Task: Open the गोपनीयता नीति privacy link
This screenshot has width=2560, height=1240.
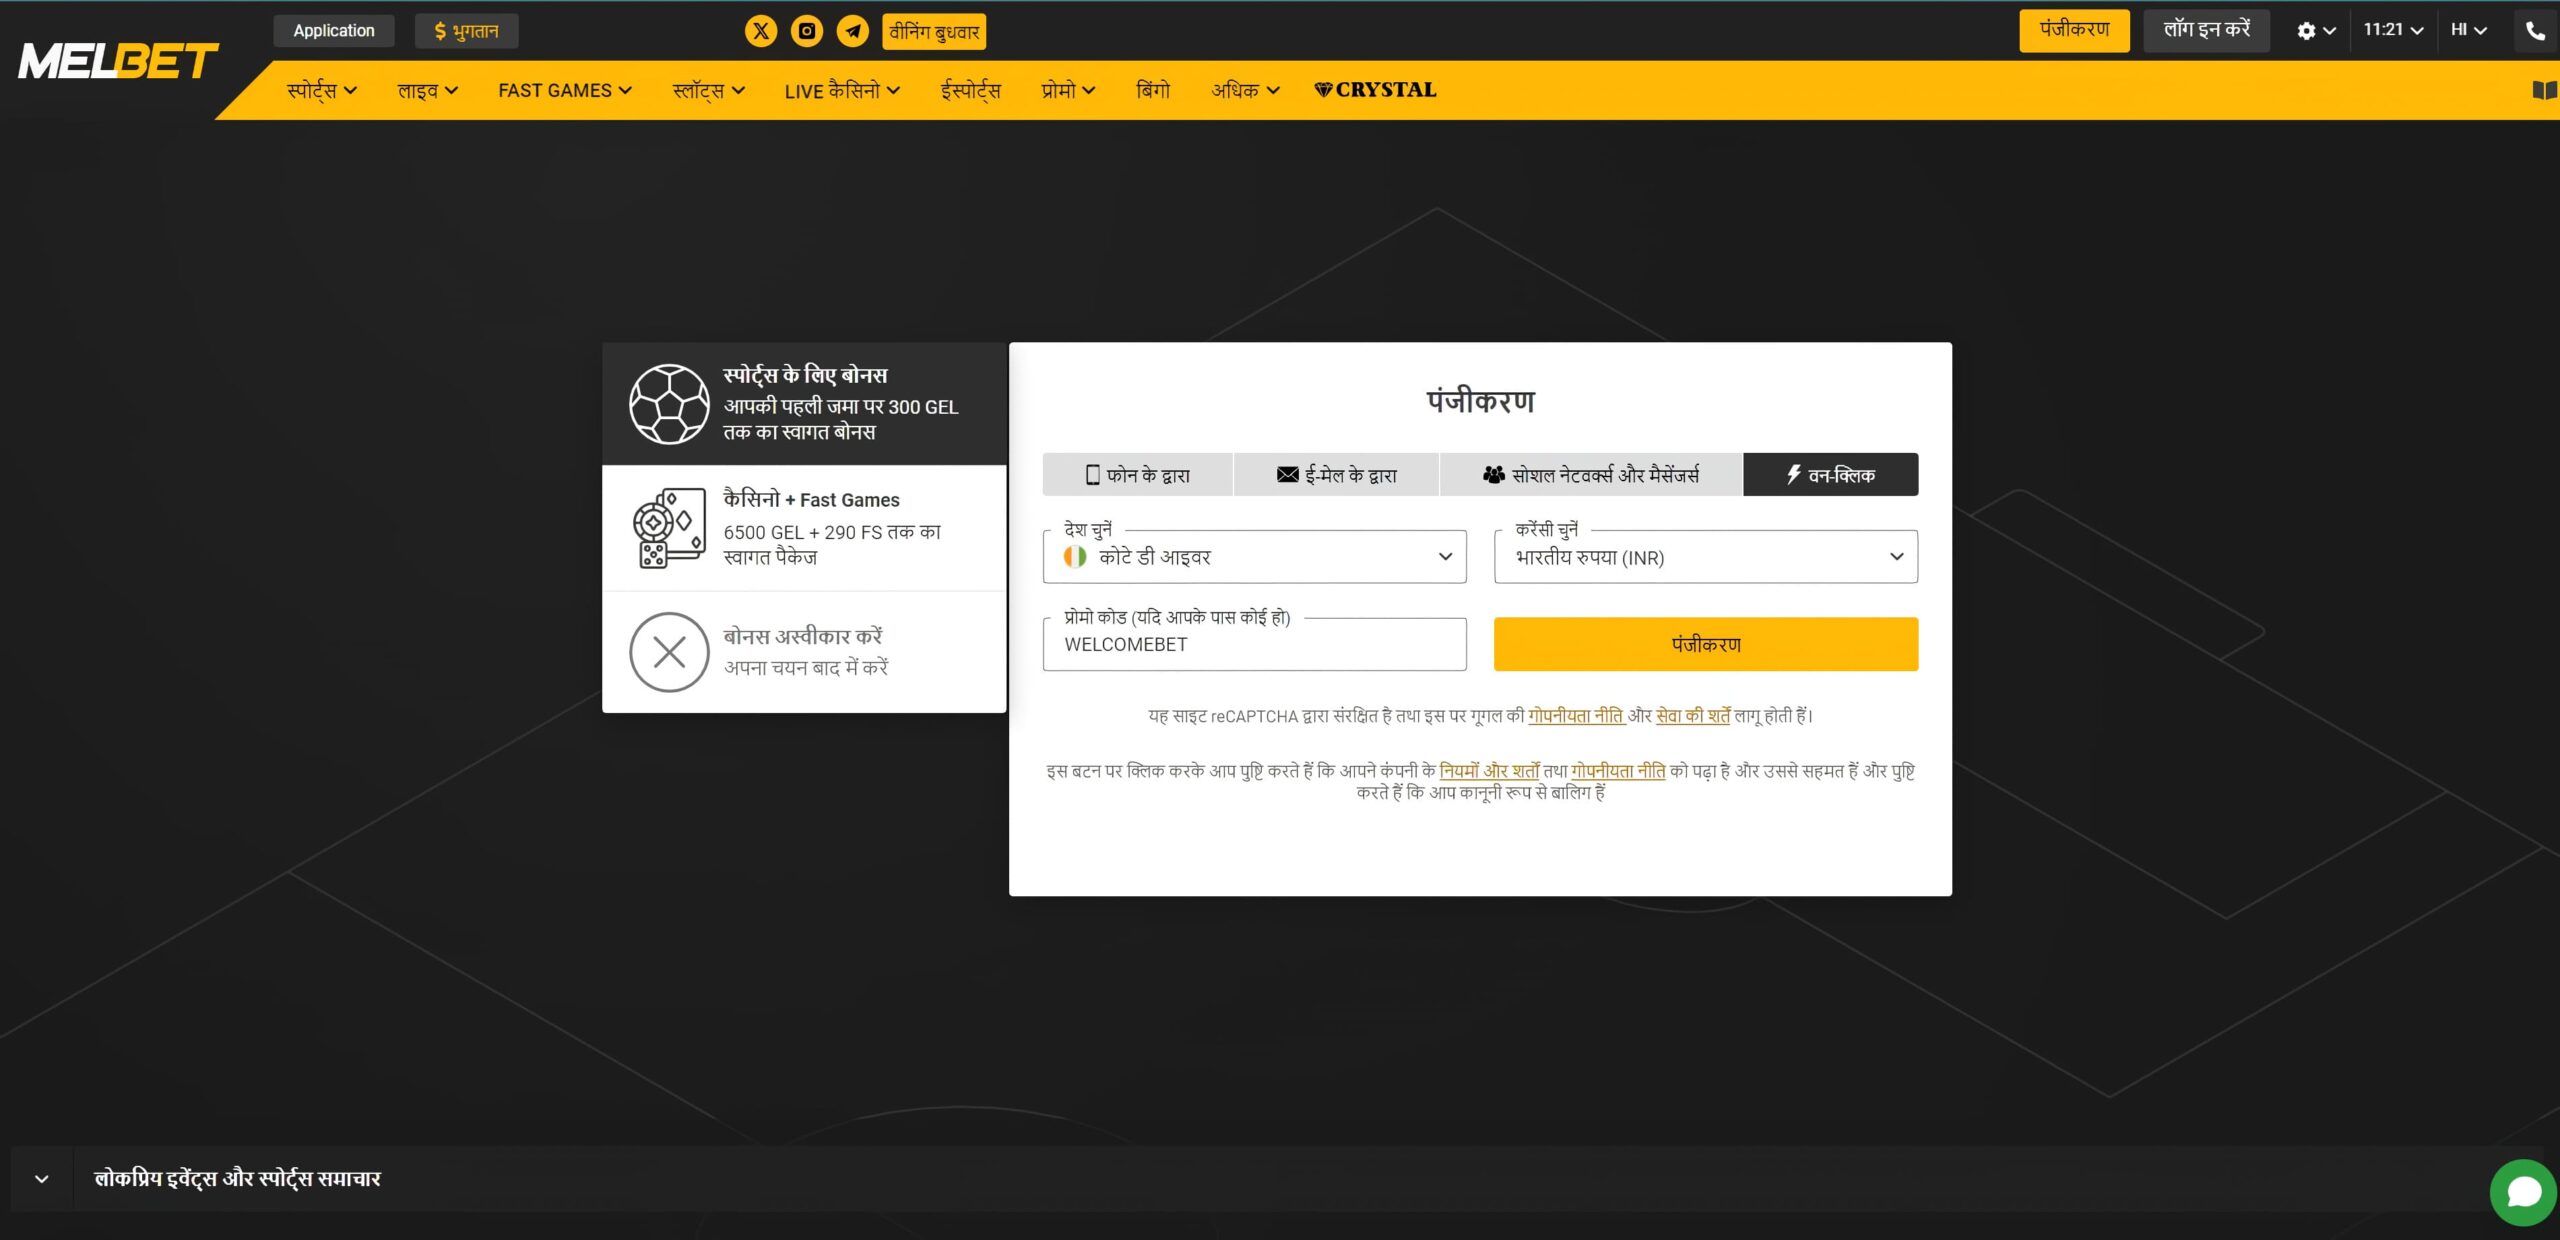Action: (x=1575, y=715)
